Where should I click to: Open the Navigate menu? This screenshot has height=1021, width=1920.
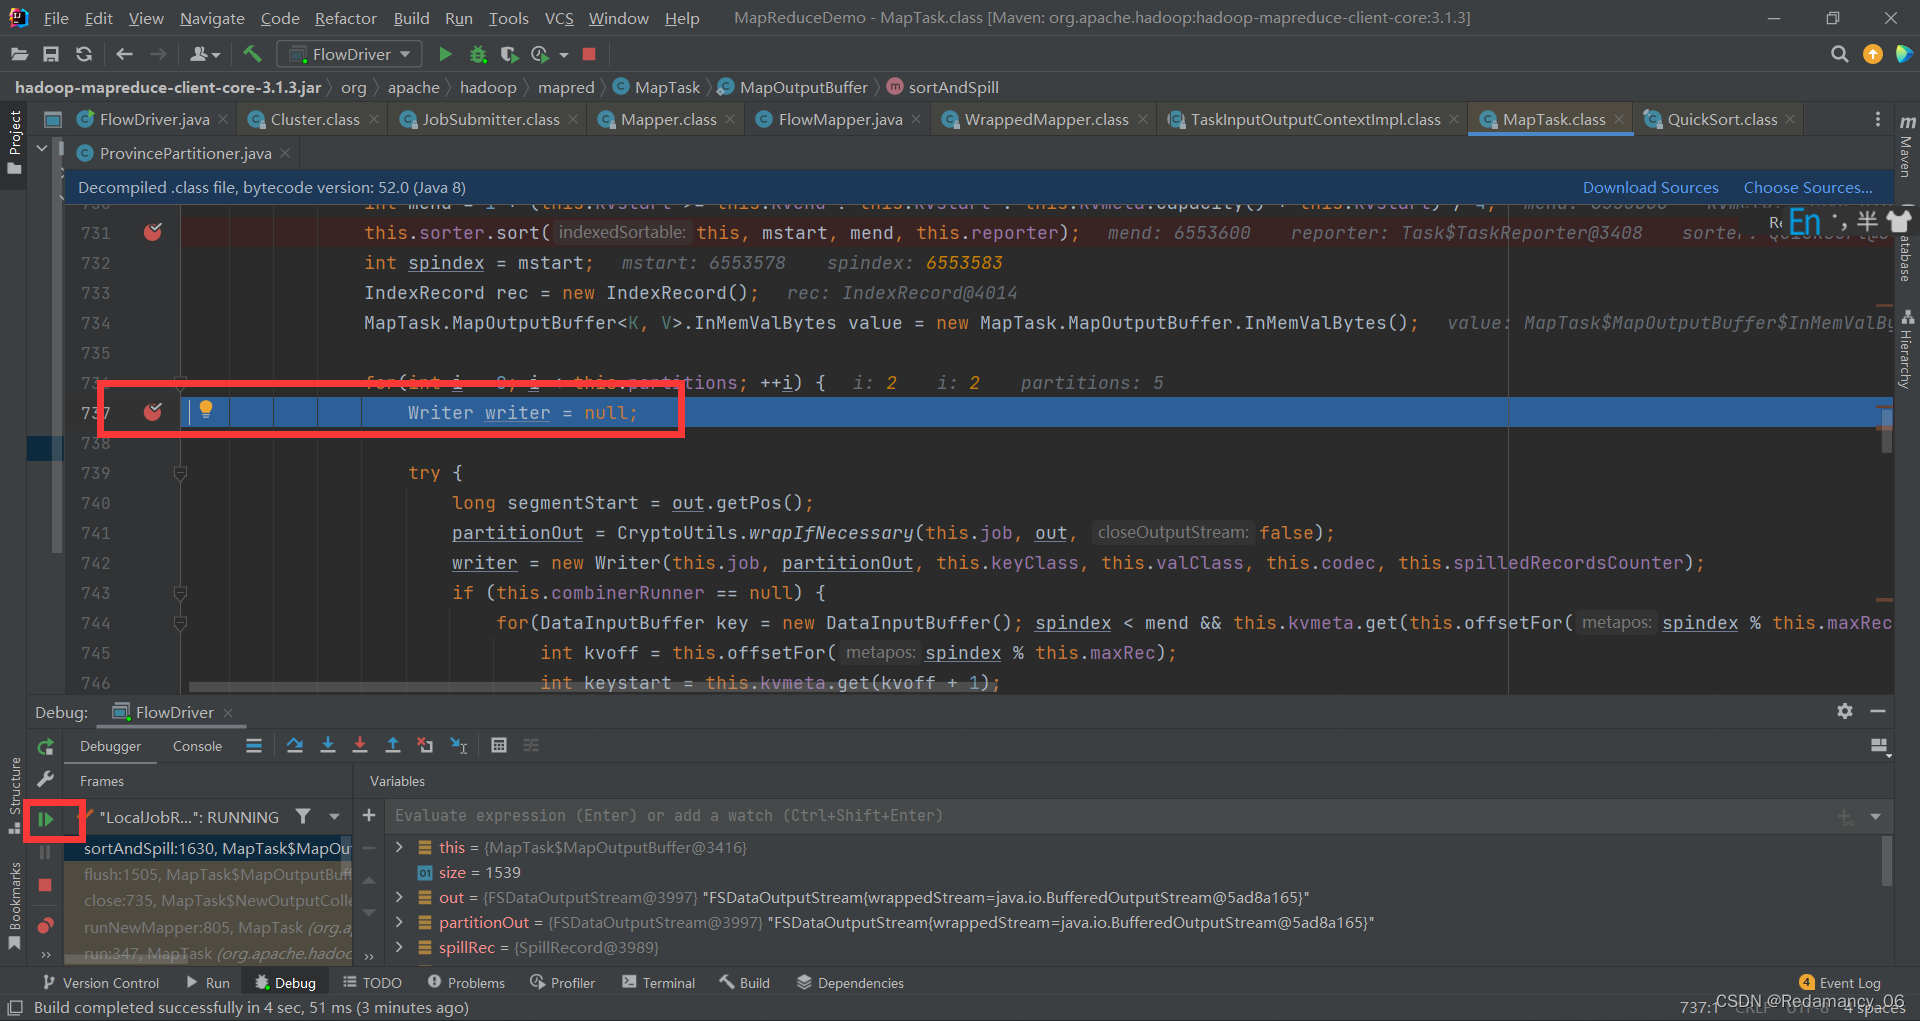tap(212, 18)
